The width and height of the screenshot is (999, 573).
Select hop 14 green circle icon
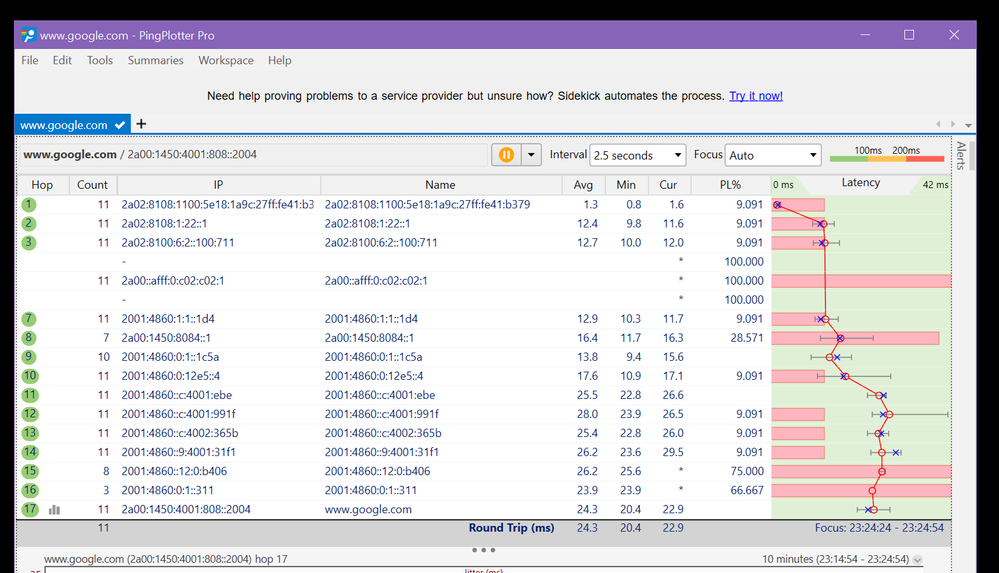29,453
